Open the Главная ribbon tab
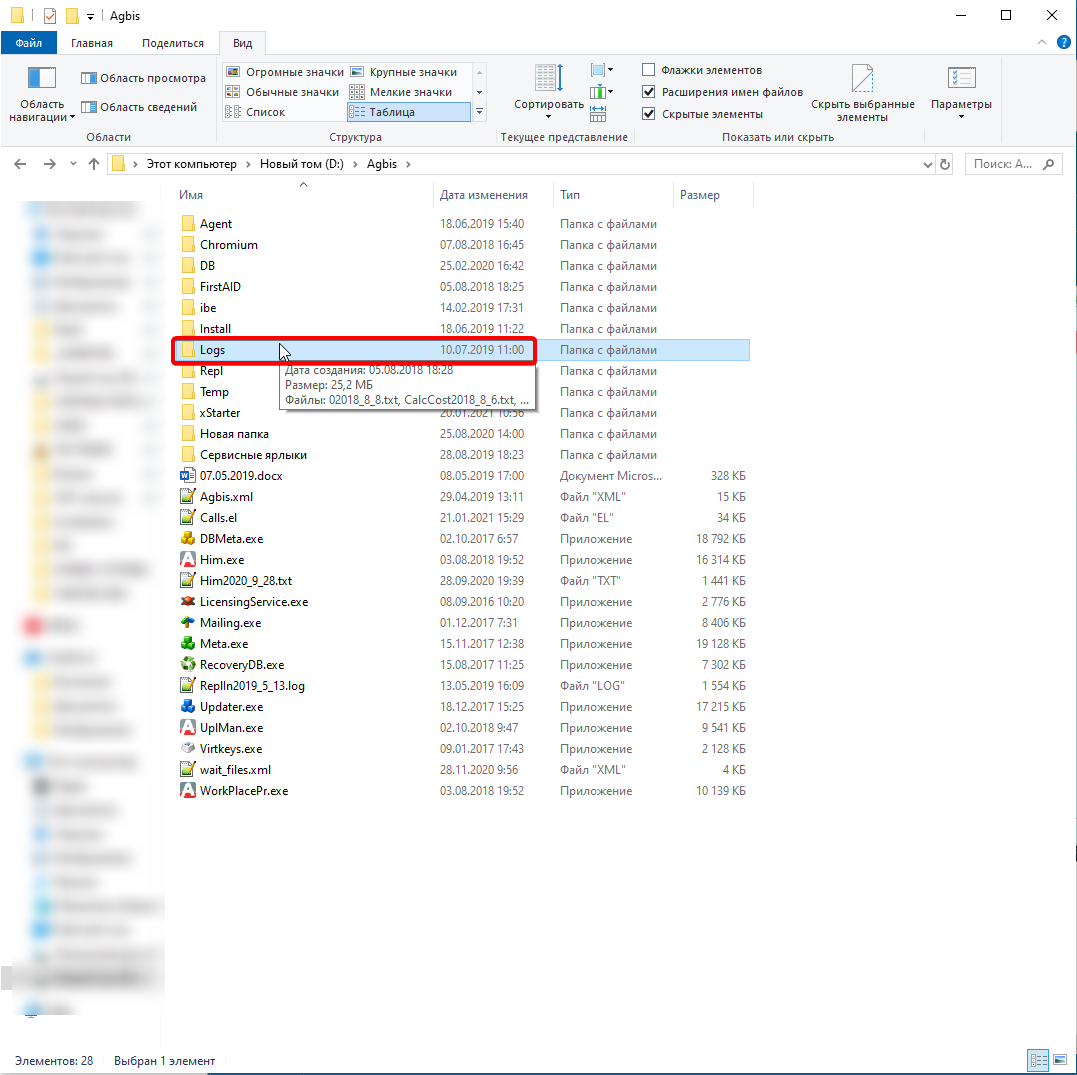The width and height of the screenshot is (1077, 1075). (91, 43)
